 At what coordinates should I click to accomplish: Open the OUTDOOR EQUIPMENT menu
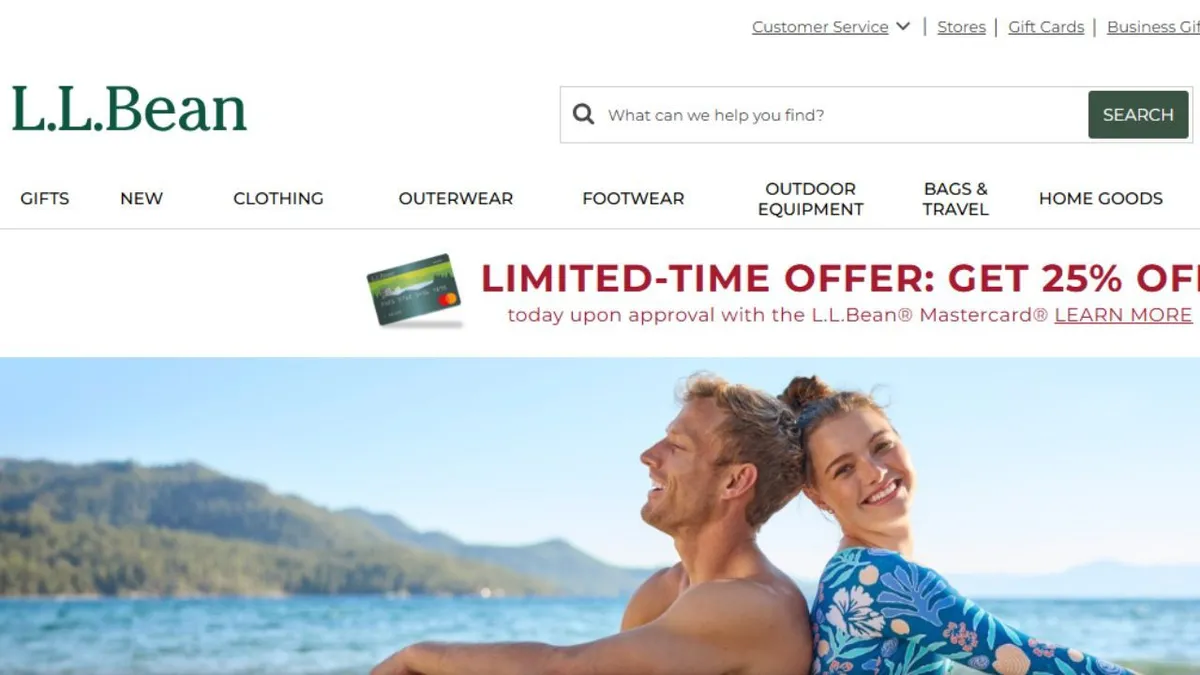pyautogui.click(x=810, y=198)
